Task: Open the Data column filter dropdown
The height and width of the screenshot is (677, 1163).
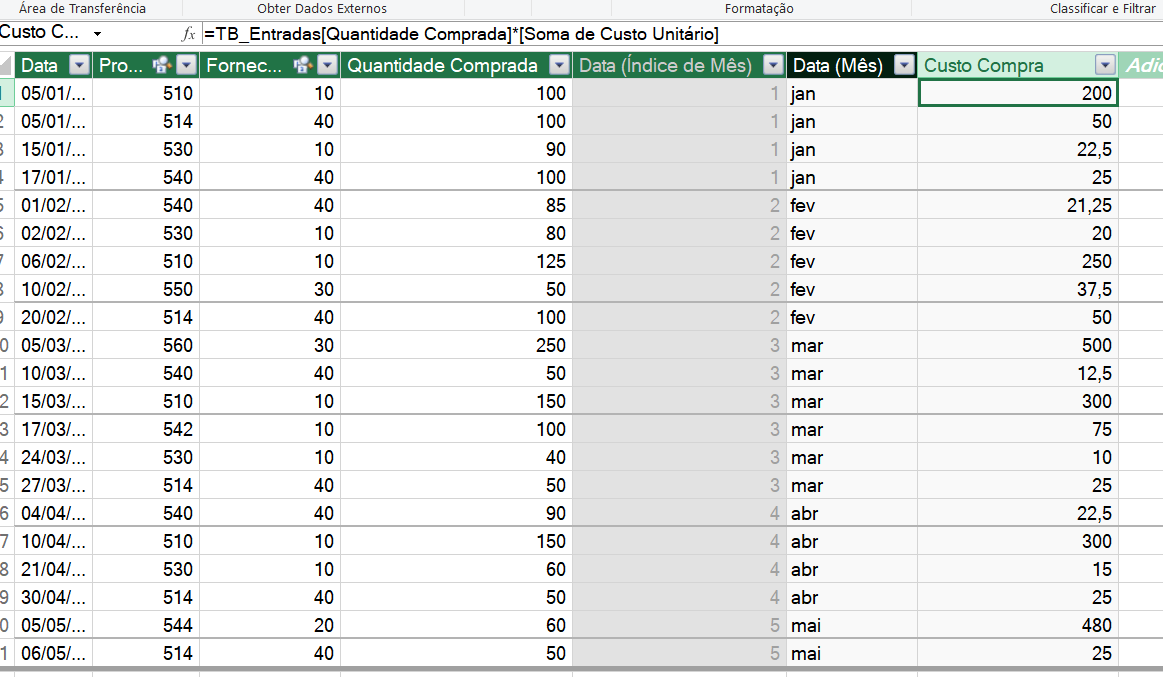Action: click(x=79, y=65)
